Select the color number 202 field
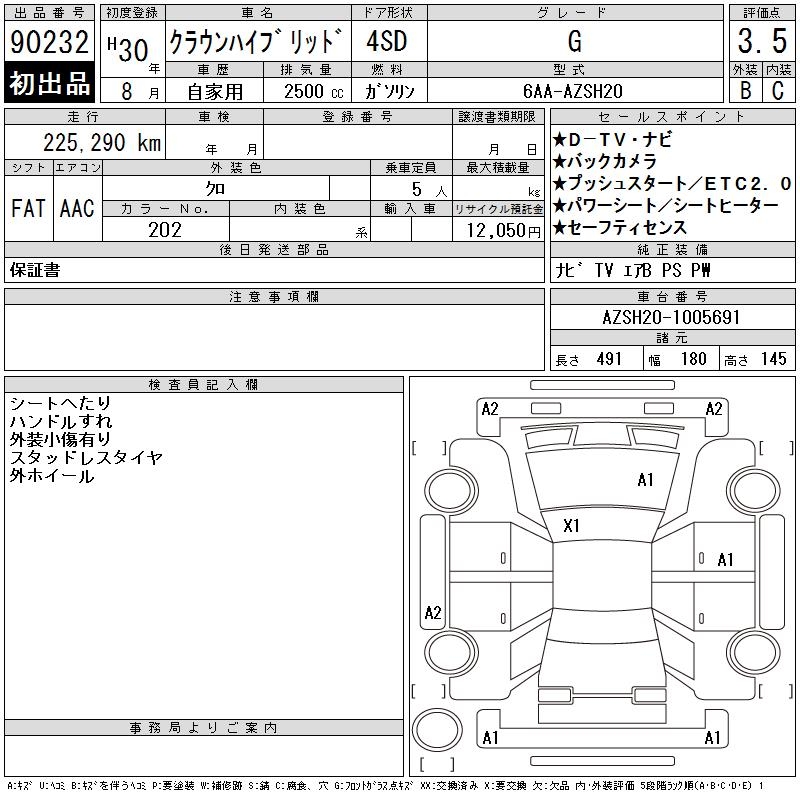This screenshot has width=800, height=800. (165, 230)
